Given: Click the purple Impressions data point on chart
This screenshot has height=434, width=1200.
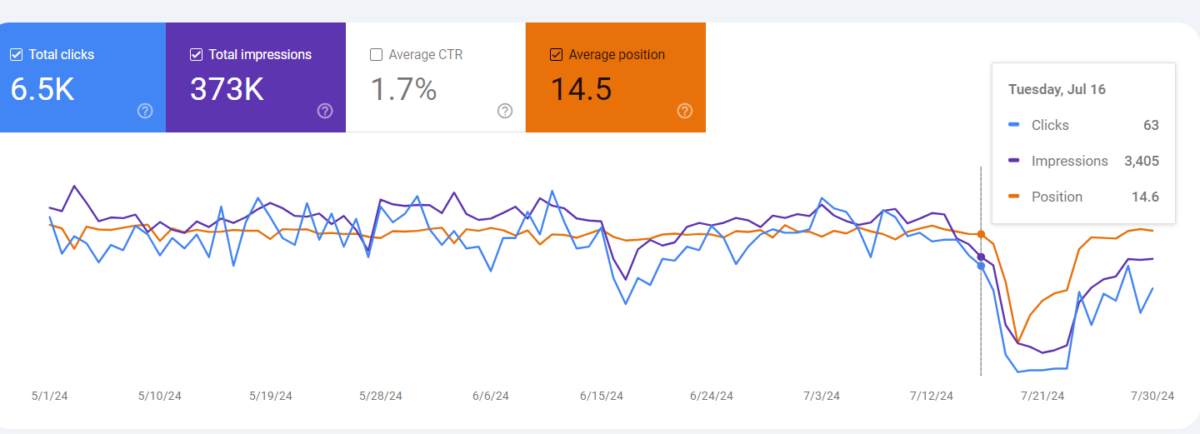Looking at the screenshot, I should click(981, 257).
